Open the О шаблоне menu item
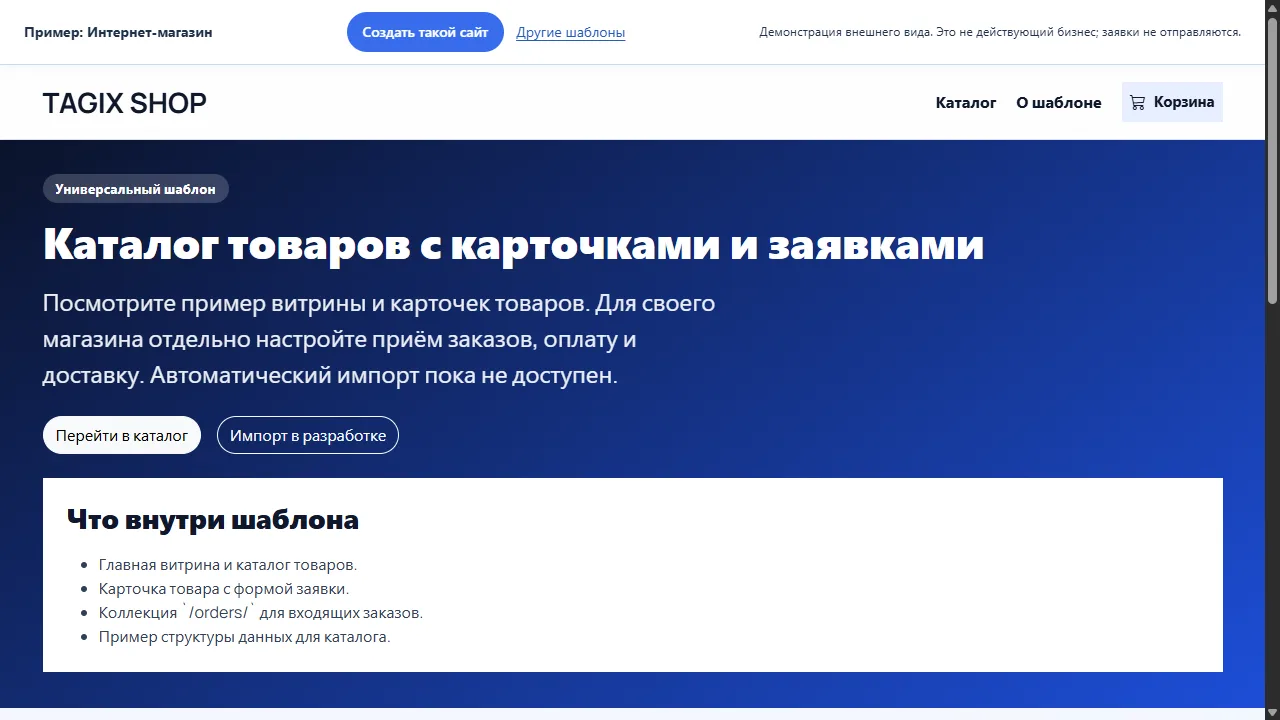 click(x=1059, y=102)
